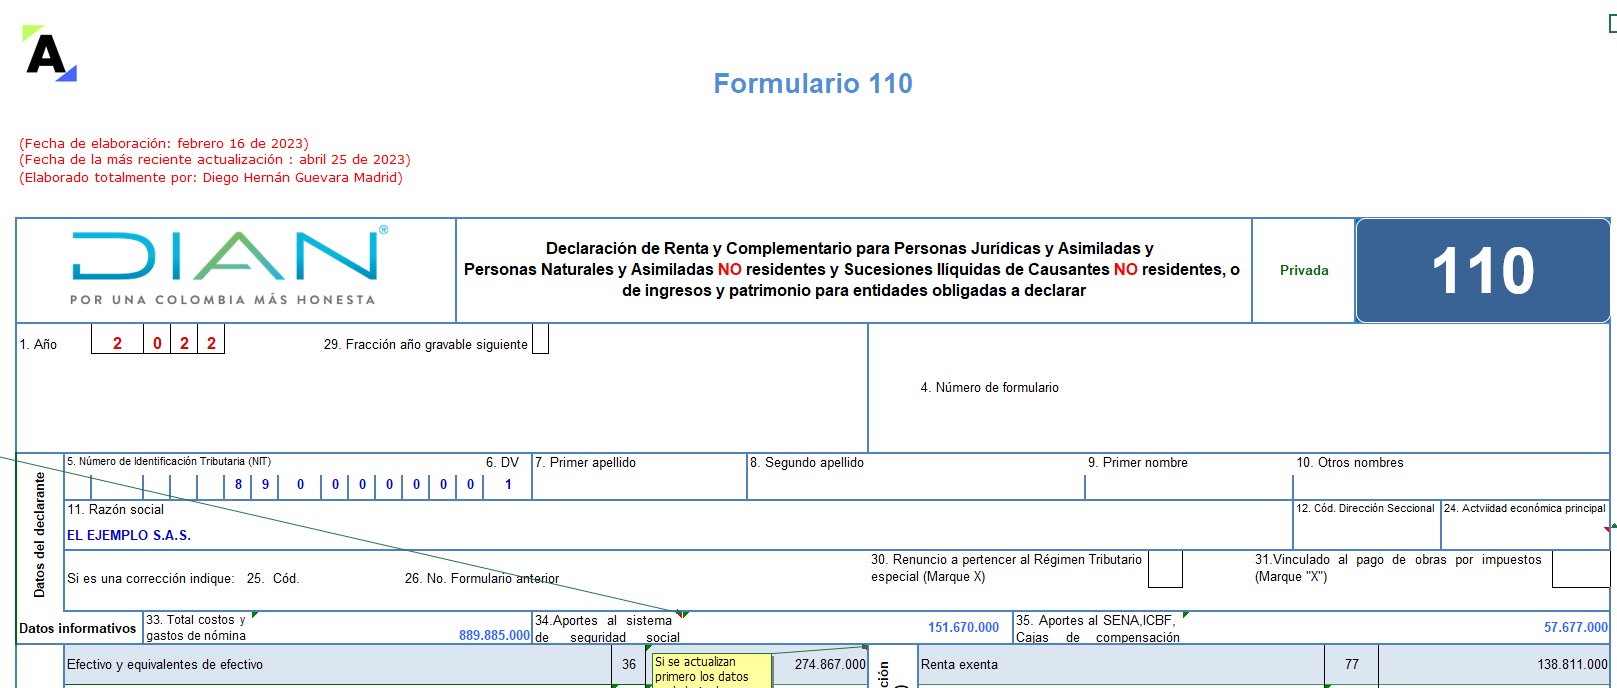Select the Primer nombre field
1617x688 pixels.
[1189, 476]
